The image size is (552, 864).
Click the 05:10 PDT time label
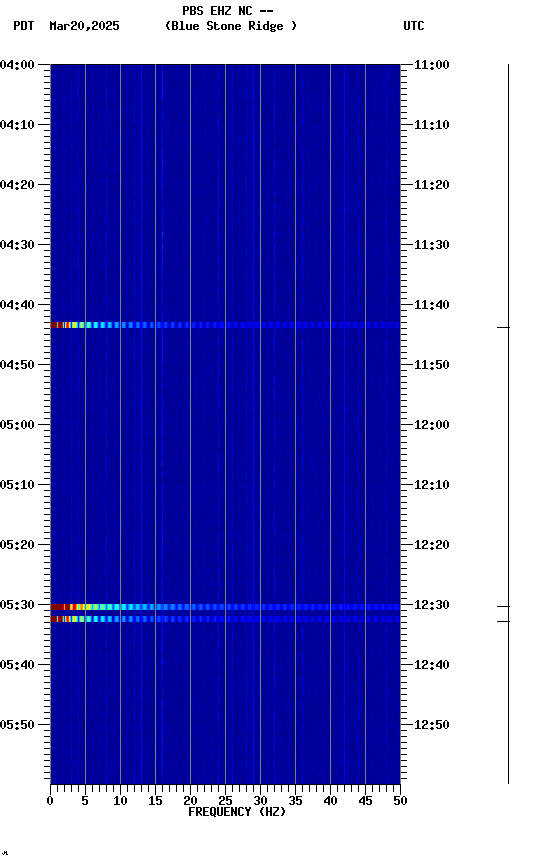pos(17,485)
